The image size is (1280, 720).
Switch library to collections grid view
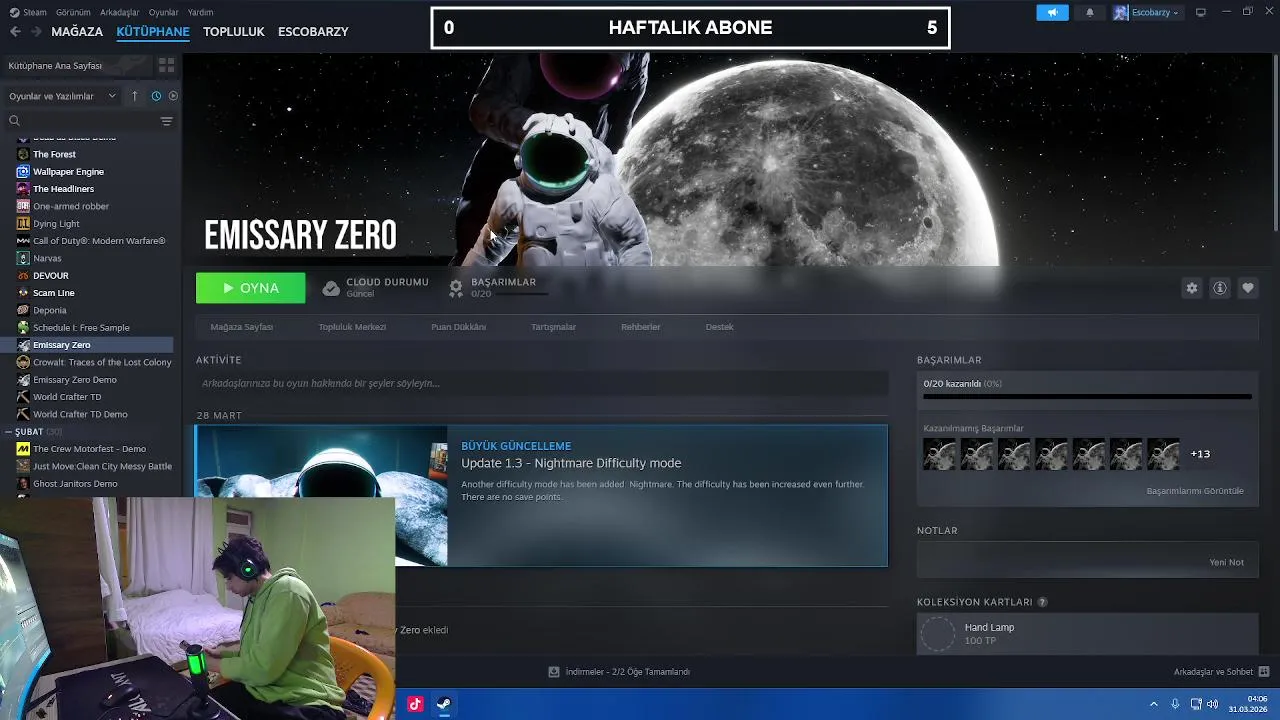click(166, 65)
